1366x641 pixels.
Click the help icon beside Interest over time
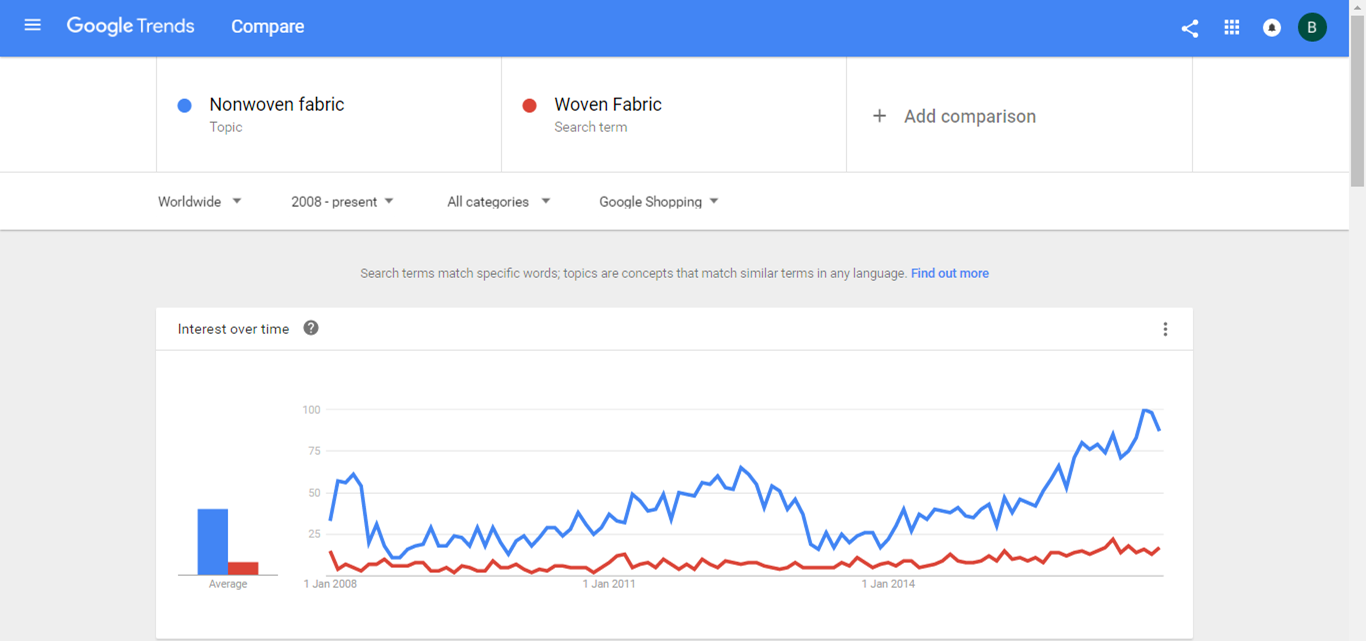[311, 328]
